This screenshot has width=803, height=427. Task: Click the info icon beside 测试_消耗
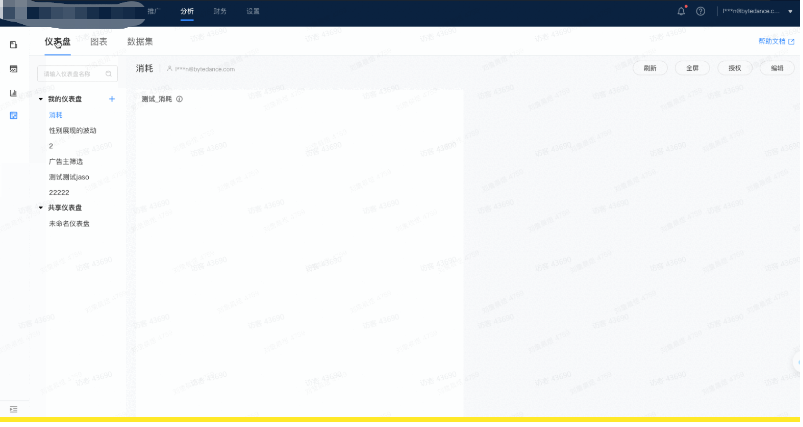click(x=179, y=99)
